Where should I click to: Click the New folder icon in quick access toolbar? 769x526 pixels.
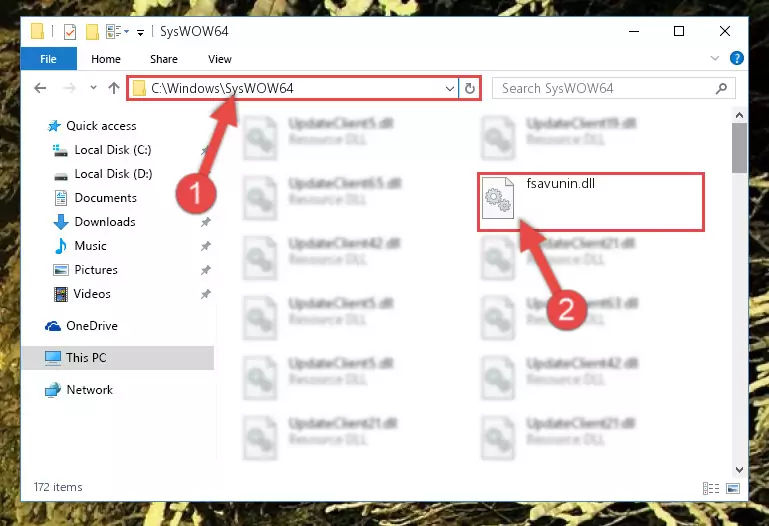click(92, 32)
